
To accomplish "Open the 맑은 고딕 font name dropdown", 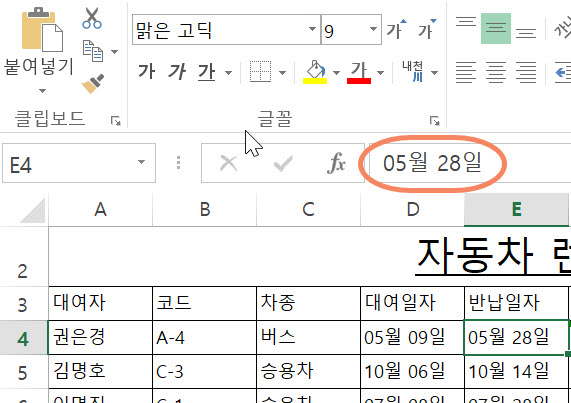I will tap(312, 29).
